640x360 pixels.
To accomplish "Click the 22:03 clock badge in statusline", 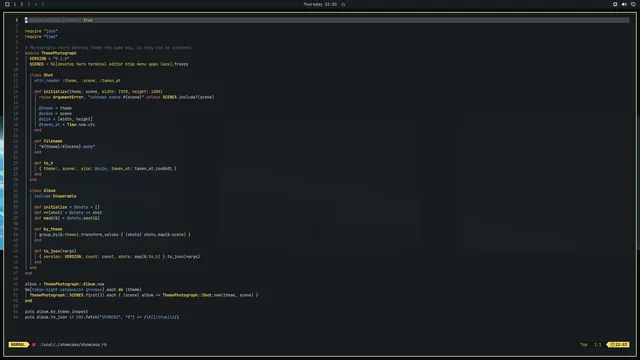I will pyautogui.click(x=619, y=344).
